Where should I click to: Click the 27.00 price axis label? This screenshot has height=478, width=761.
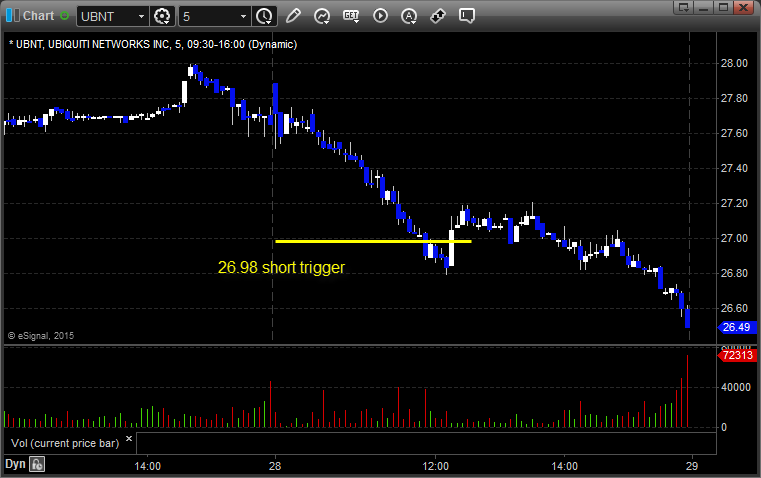(734, 238)
